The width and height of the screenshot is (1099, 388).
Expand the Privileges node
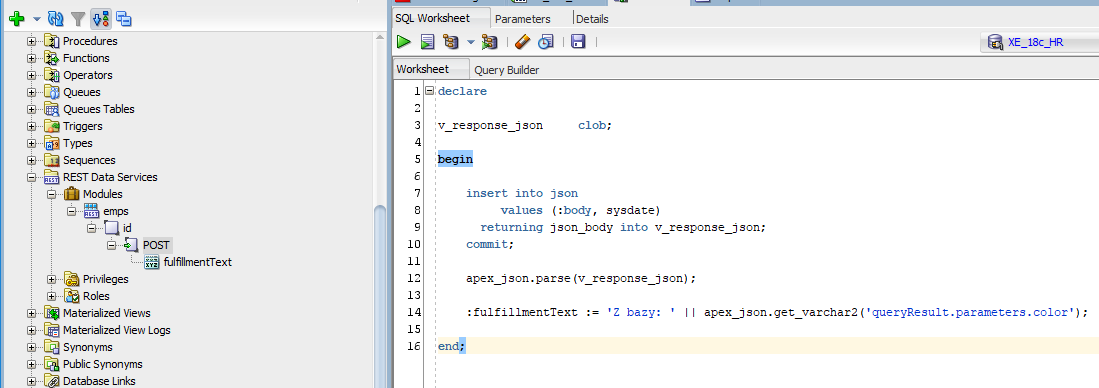51,279
